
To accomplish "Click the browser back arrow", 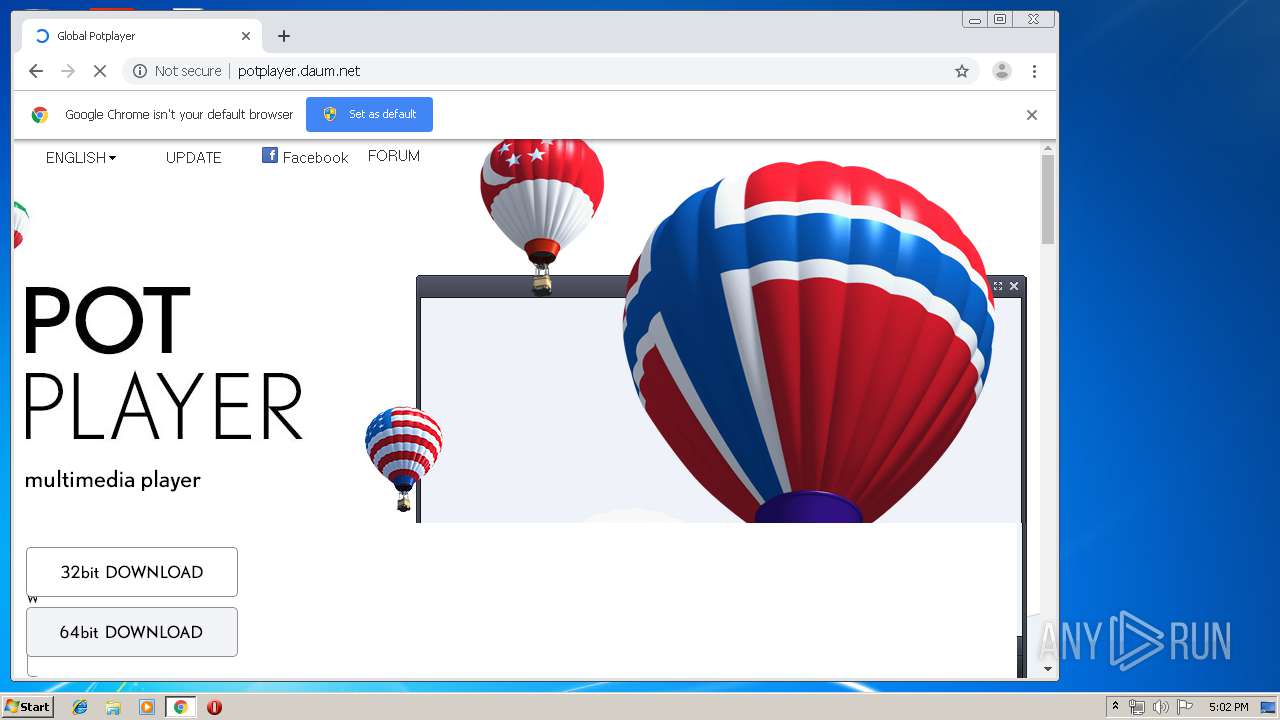I will [36, 71].
